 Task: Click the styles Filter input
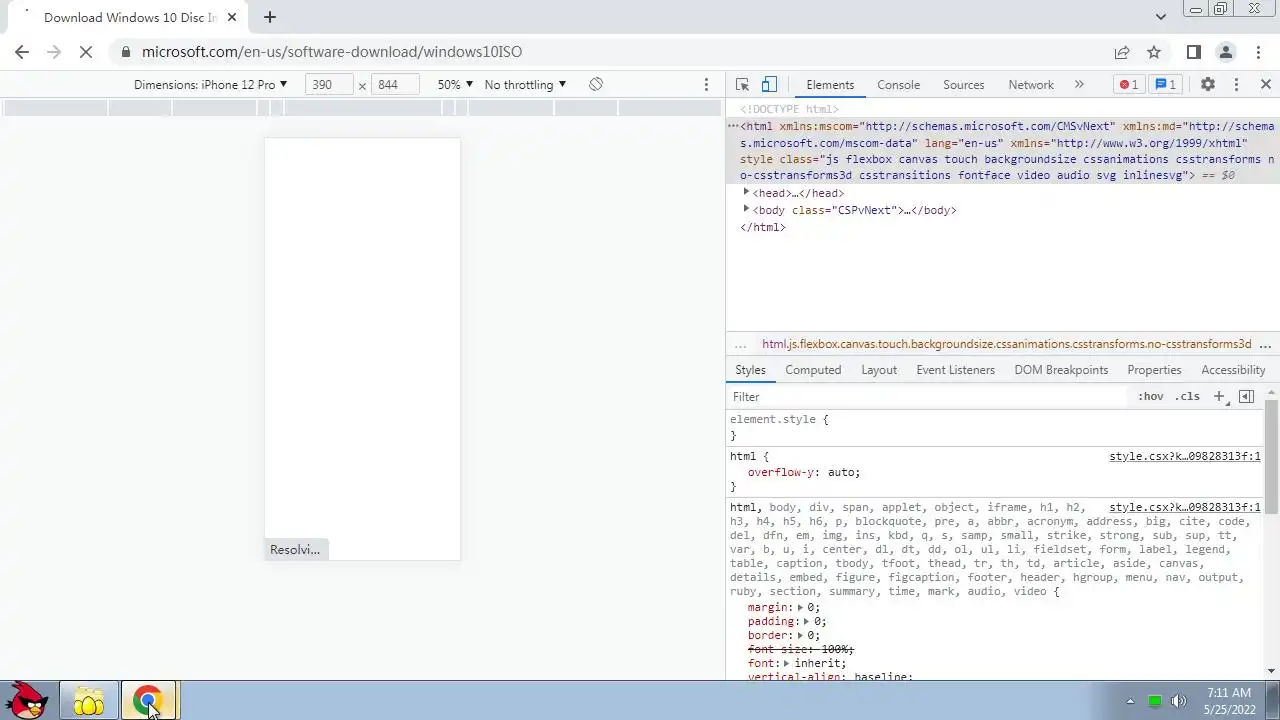(928, 397)
